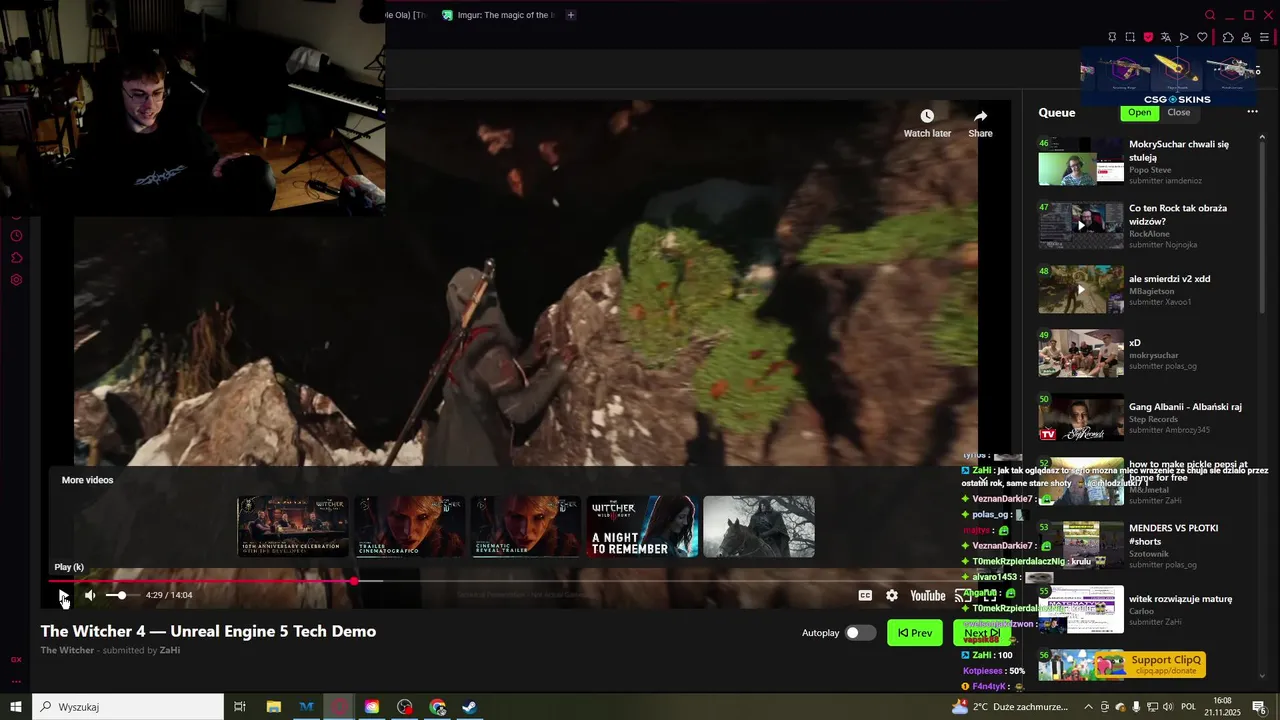Open the Easy Setup sliders icon

[1264, 37]
